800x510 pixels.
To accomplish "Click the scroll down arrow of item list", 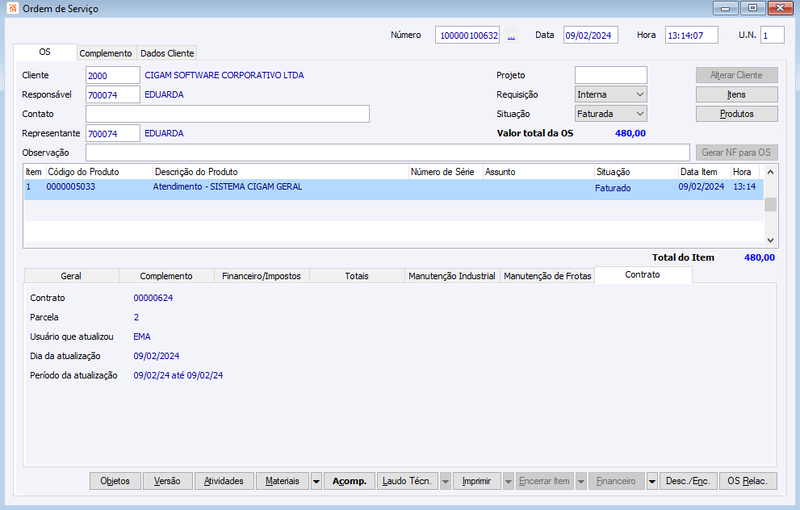I will click(770, 240).
